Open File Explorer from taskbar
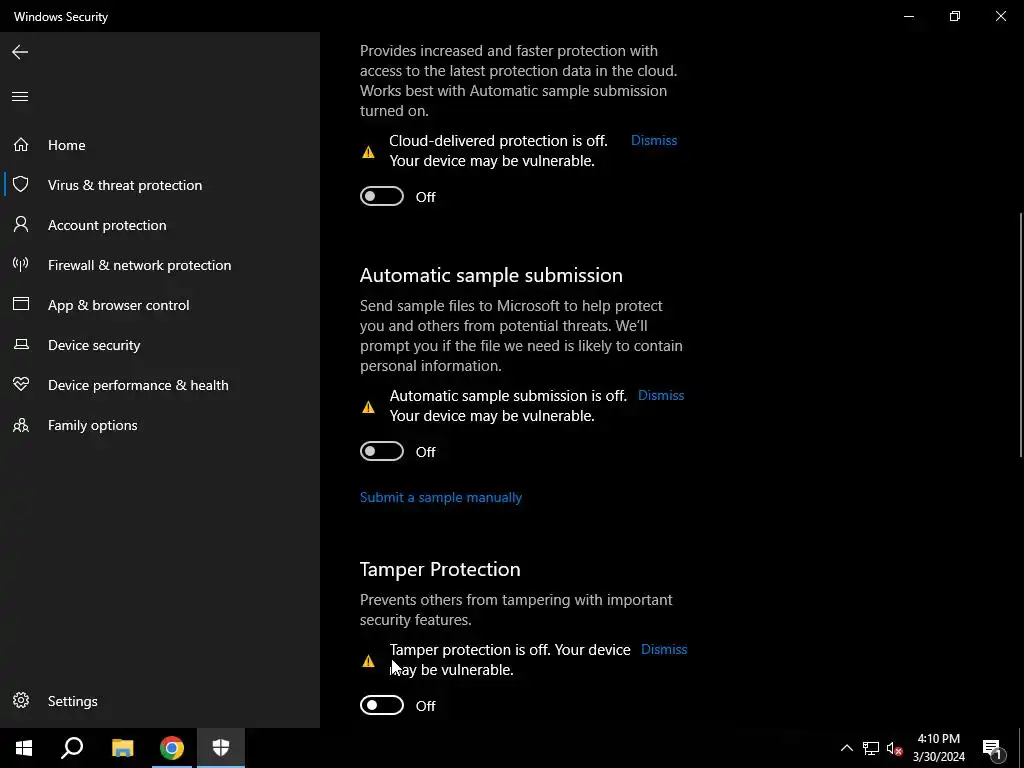 pyautogui.click(x=122, y=748)
